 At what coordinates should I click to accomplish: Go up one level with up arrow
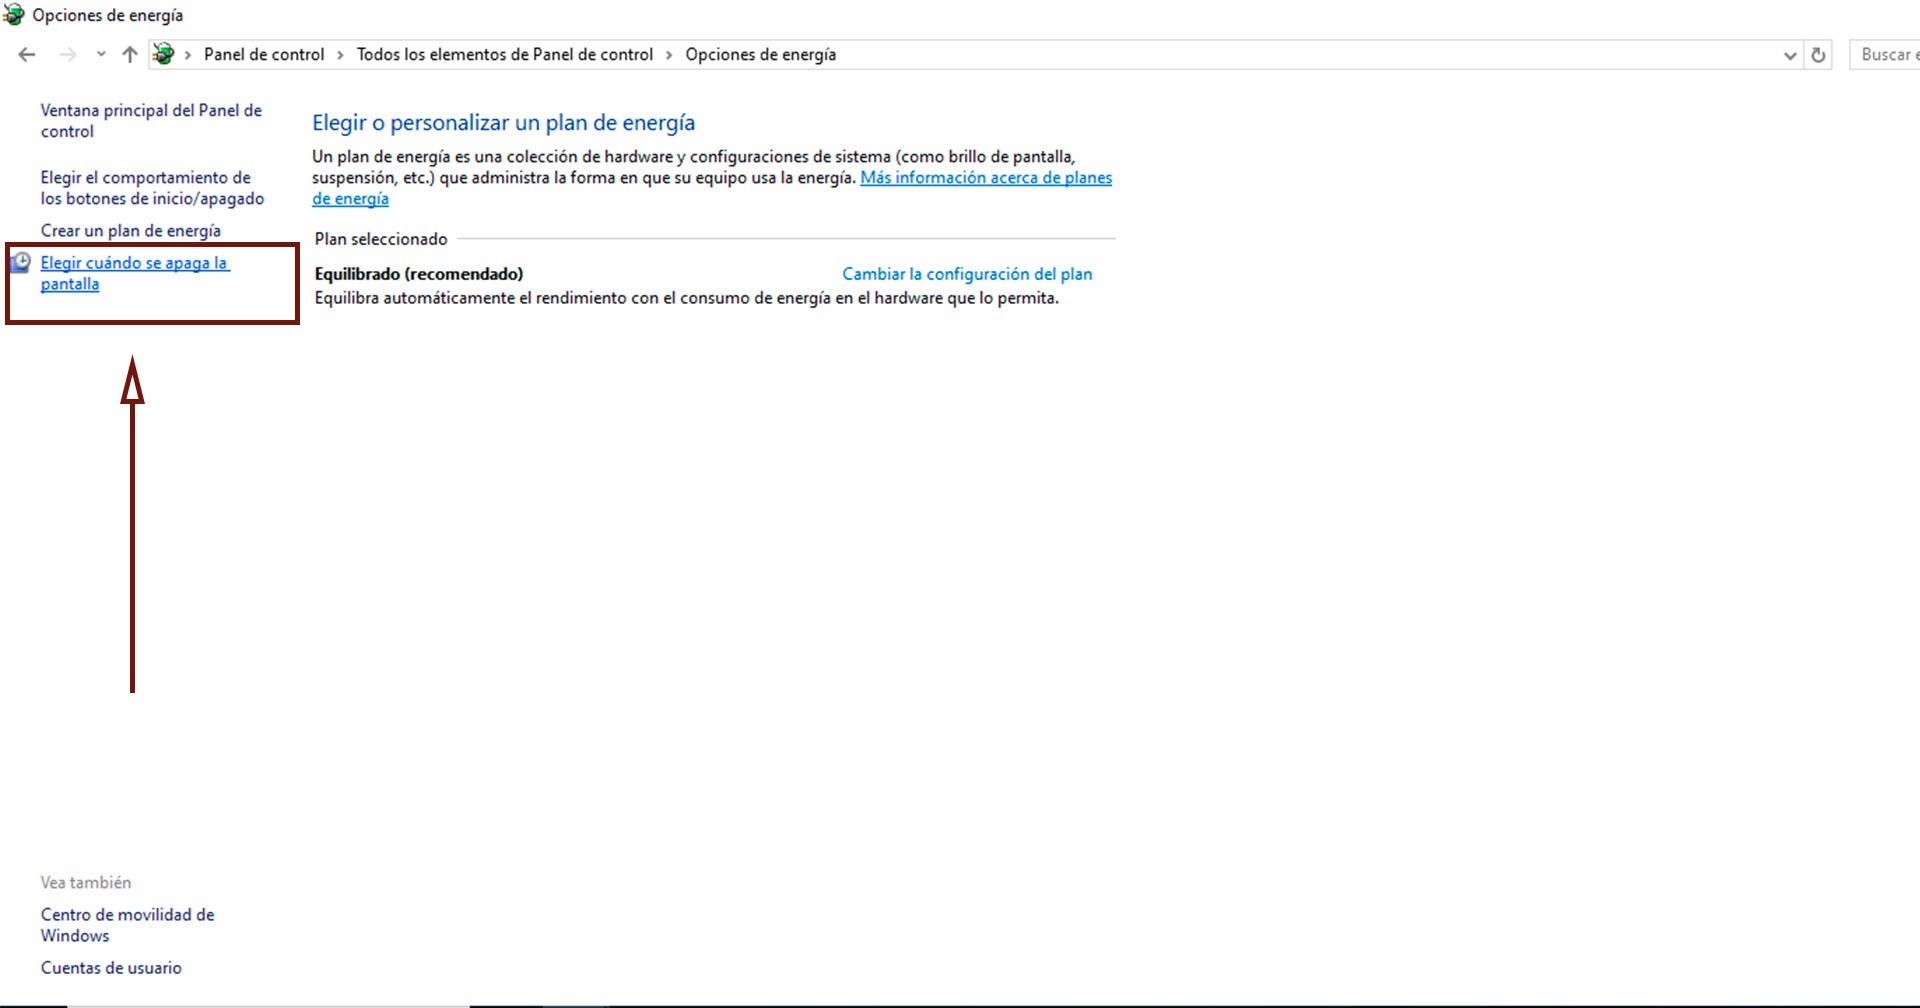click(130, 55)
